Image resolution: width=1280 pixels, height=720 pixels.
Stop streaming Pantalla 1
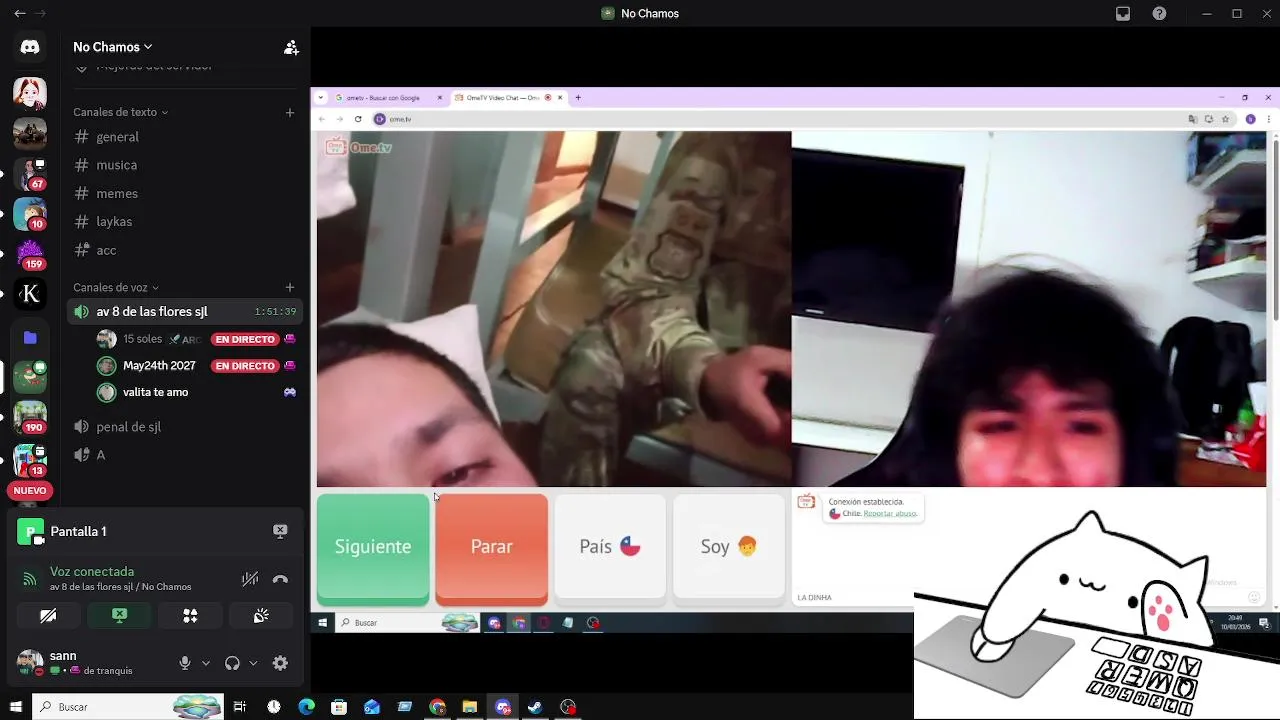[x=280, y=531]
